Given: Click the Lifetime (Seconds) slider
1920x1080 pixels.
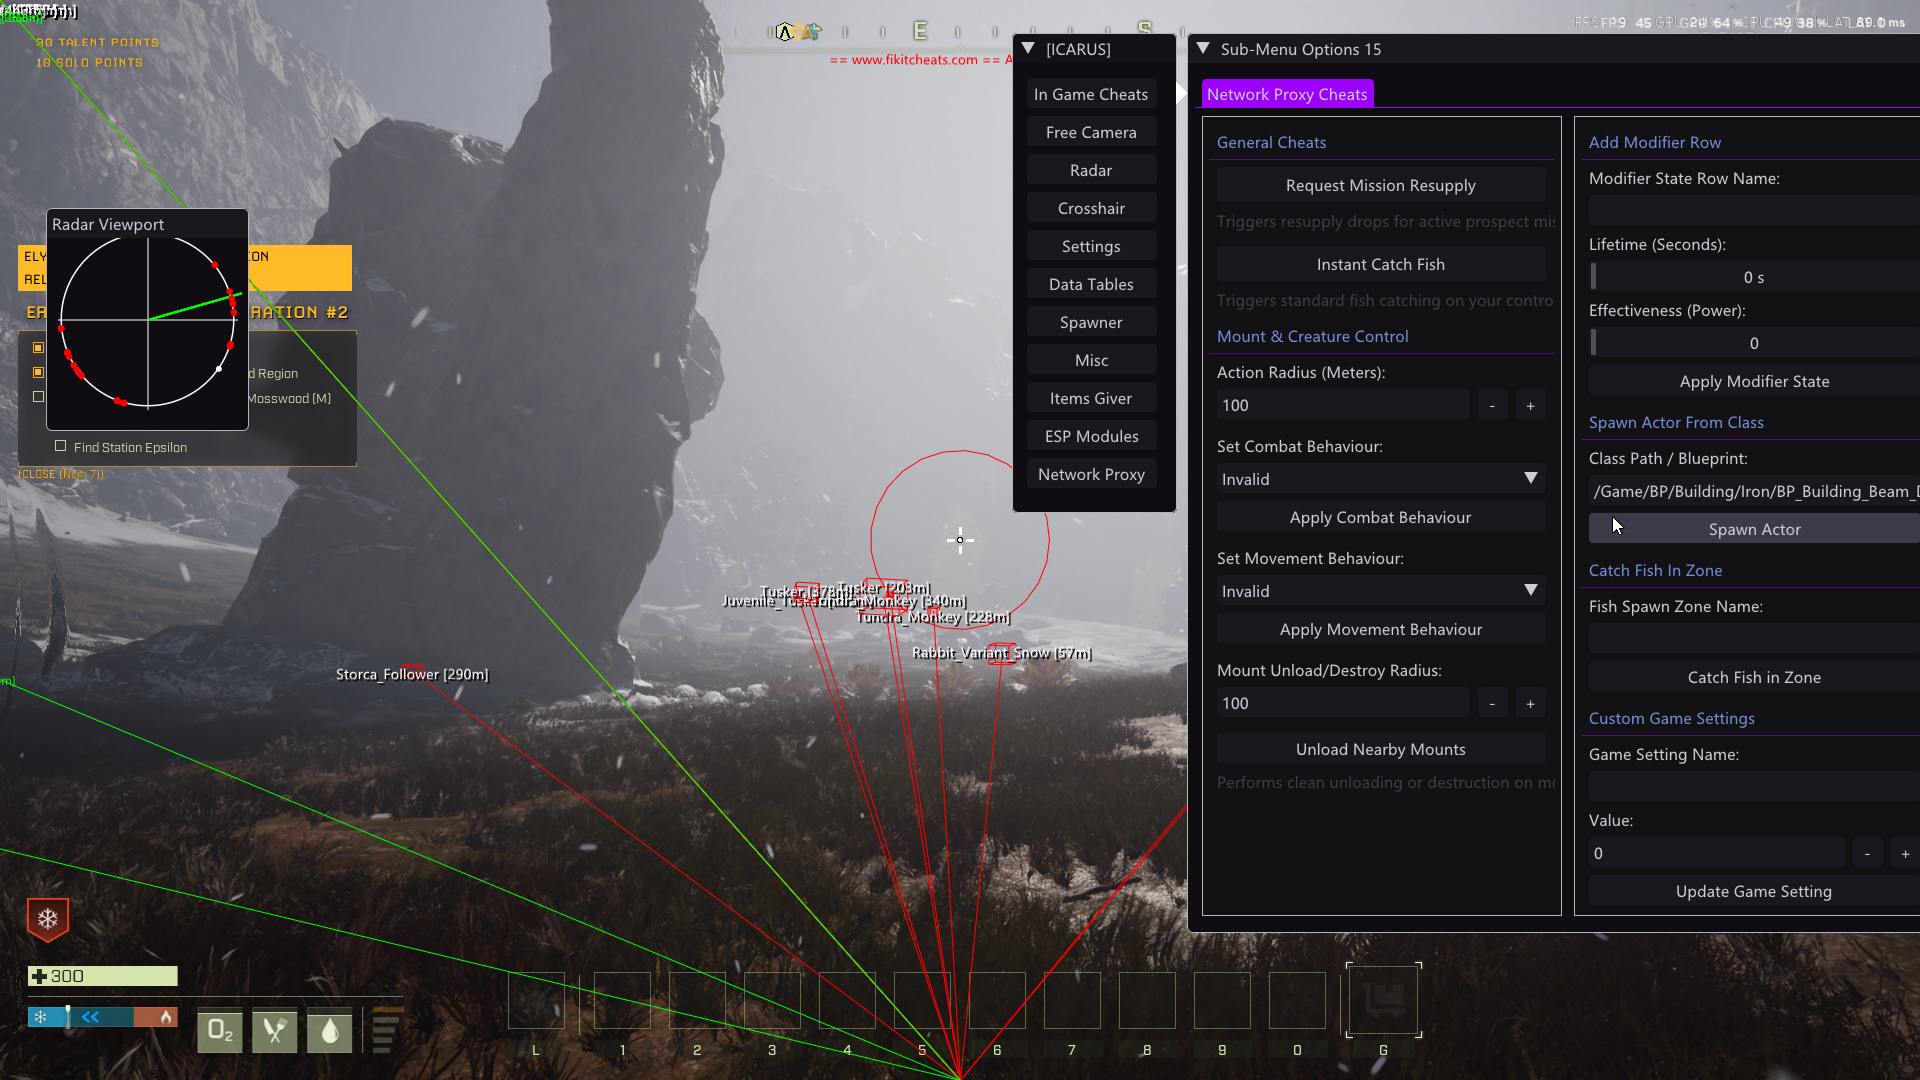Looking at the screenshot, I should (x=1754, y=277).
